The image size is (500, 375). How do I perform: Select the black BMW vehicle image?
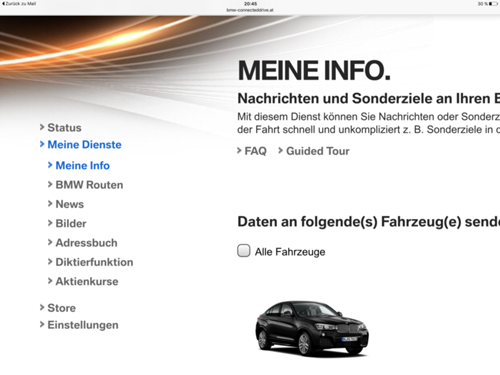point(312,328)
